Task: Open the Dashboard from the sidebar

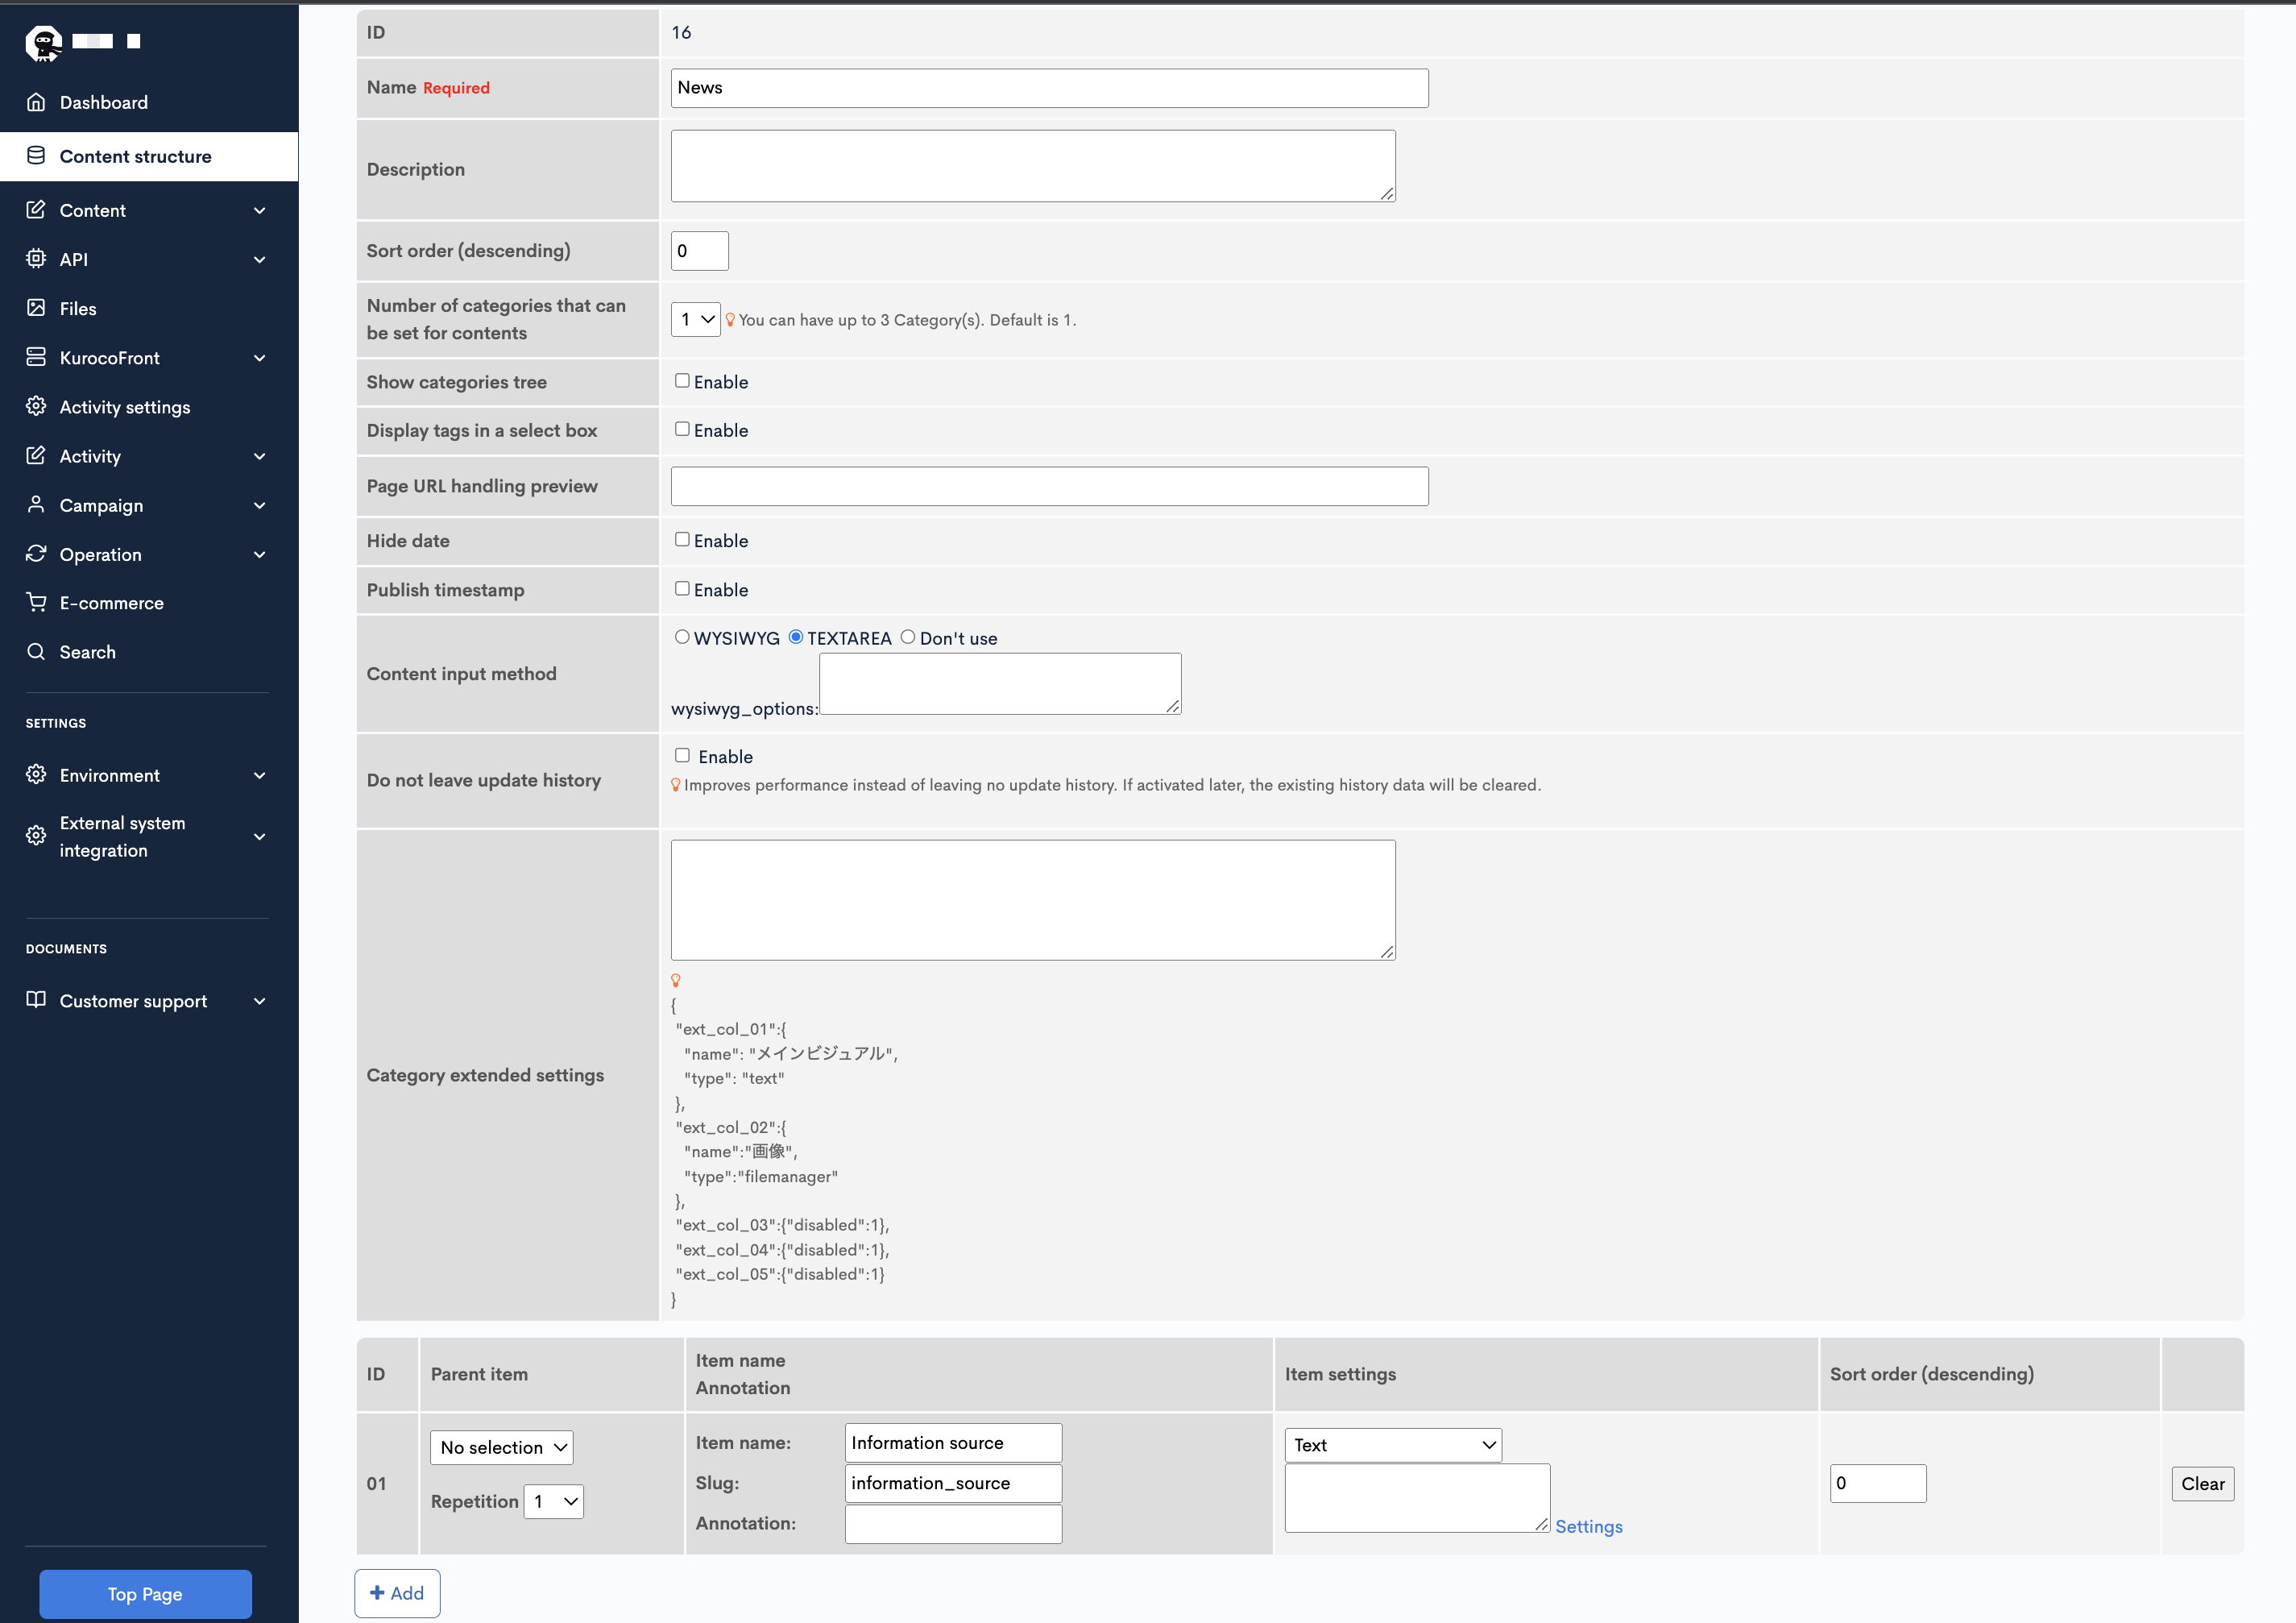Action: click(x=103, y=102)
